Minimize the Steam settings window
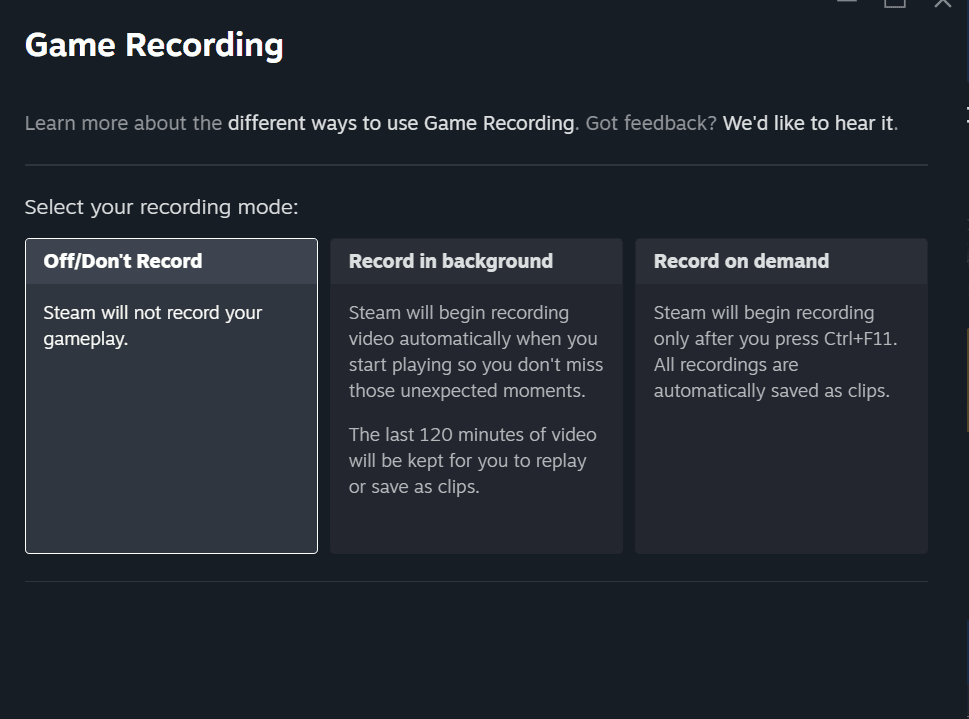 [845, 5]
